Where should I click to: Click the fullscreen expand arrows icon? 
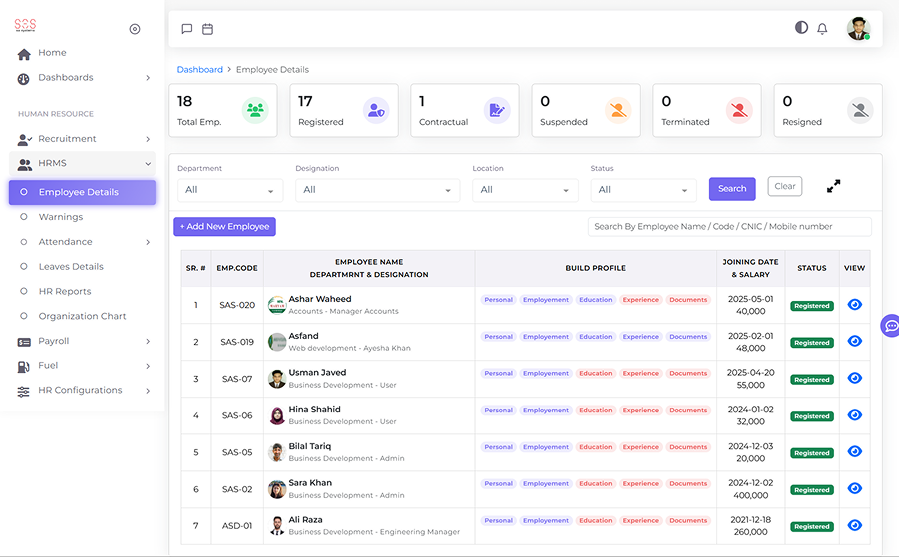coord(833,187)
